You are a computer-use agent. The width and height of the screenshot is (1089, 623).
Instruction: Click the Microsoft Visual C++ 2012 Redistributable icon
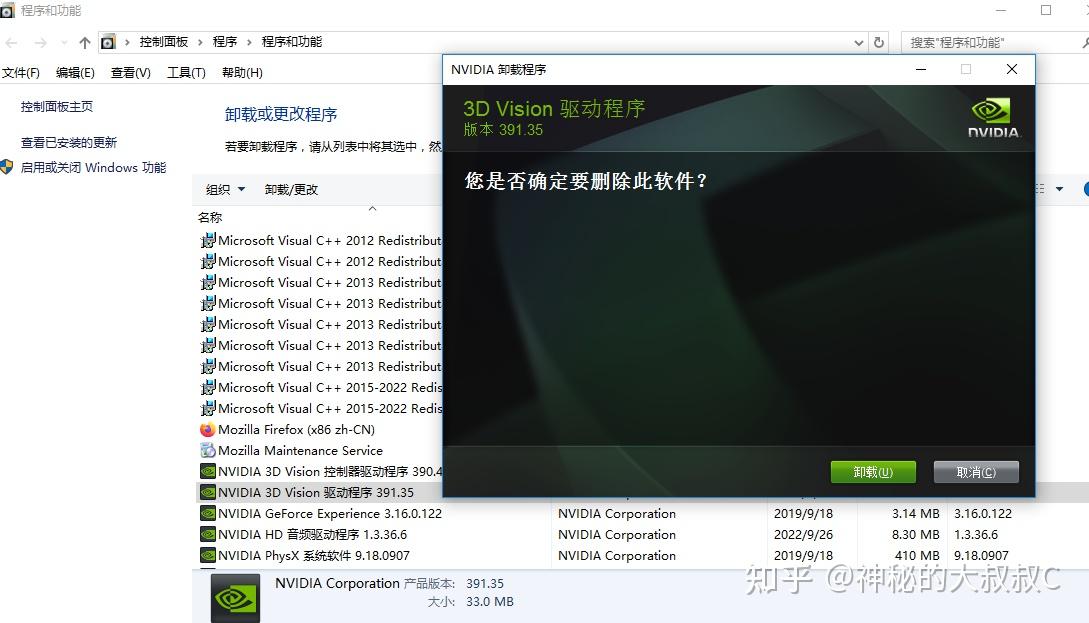[208, 240]
